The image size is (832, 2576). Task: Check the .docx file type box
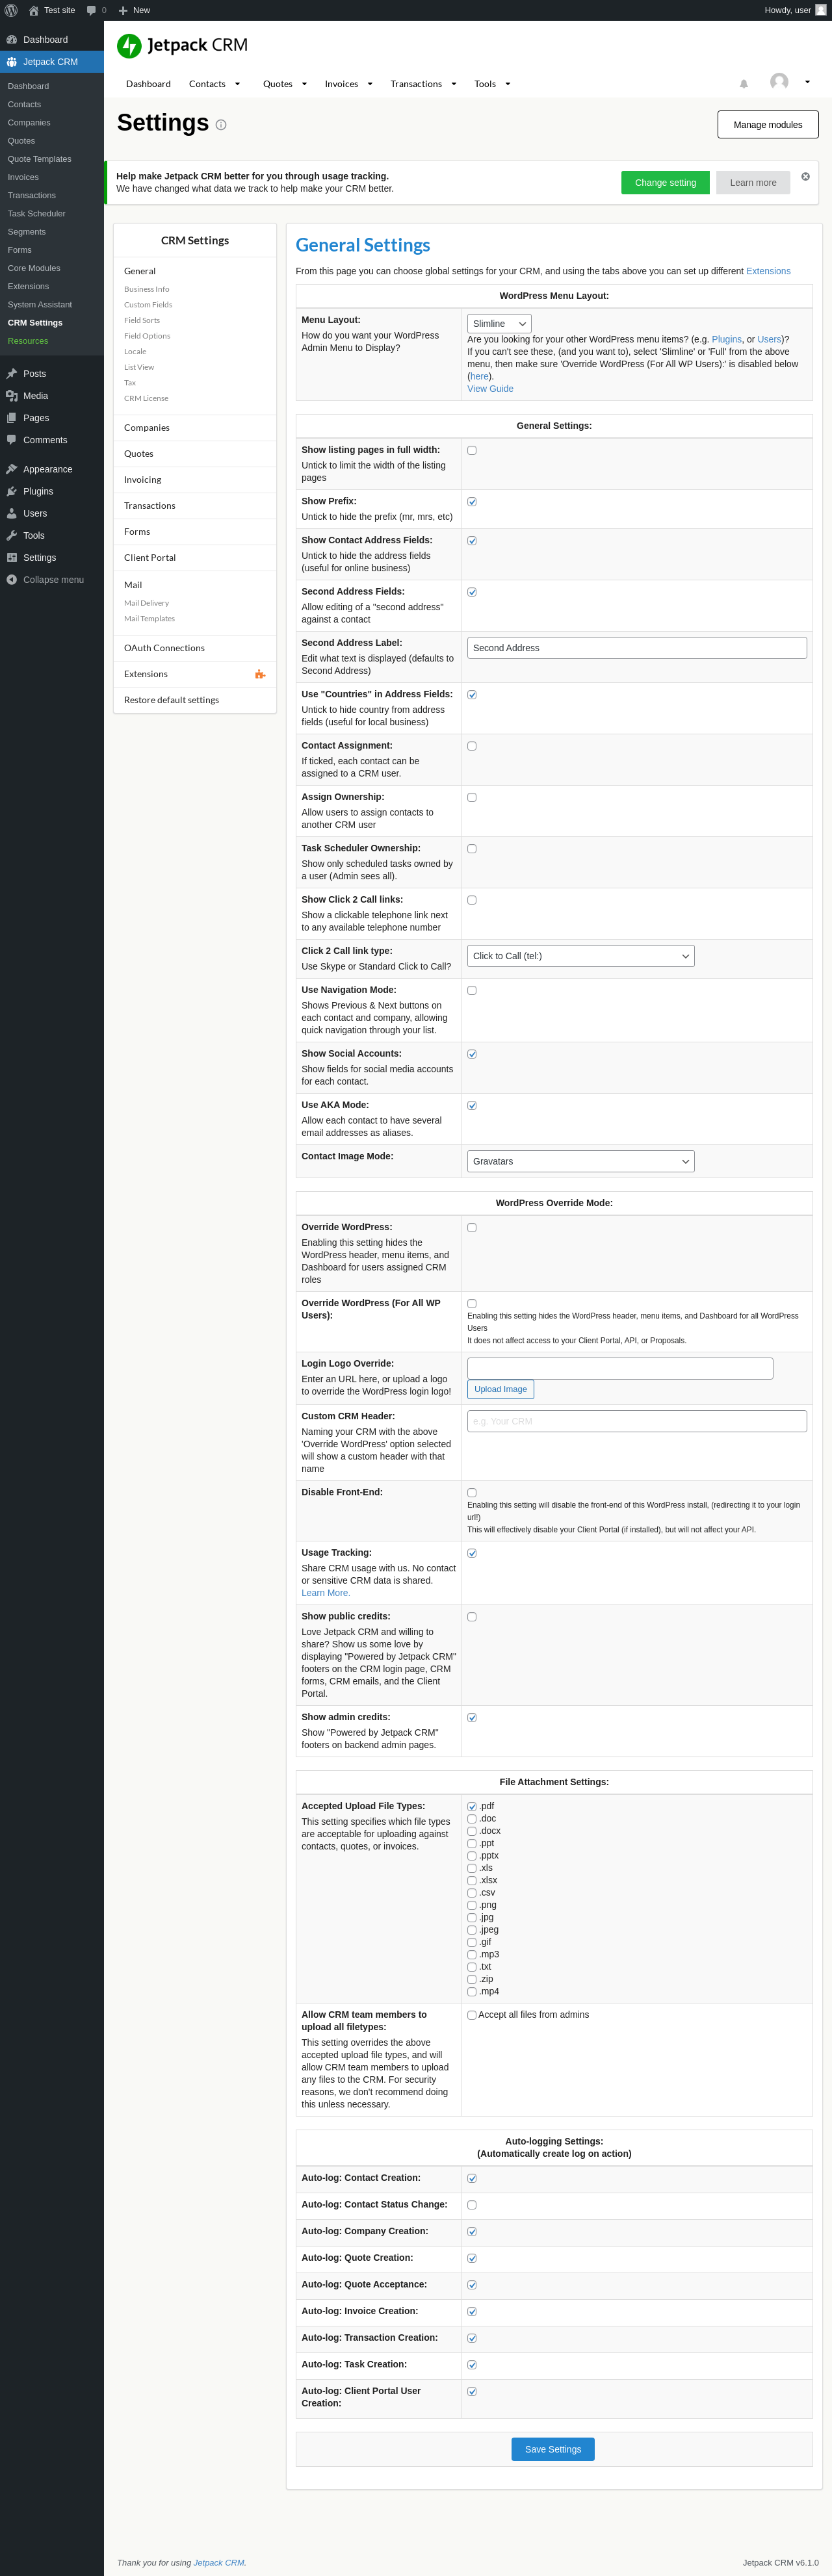pyautogui.click(x=472, y=1831)
